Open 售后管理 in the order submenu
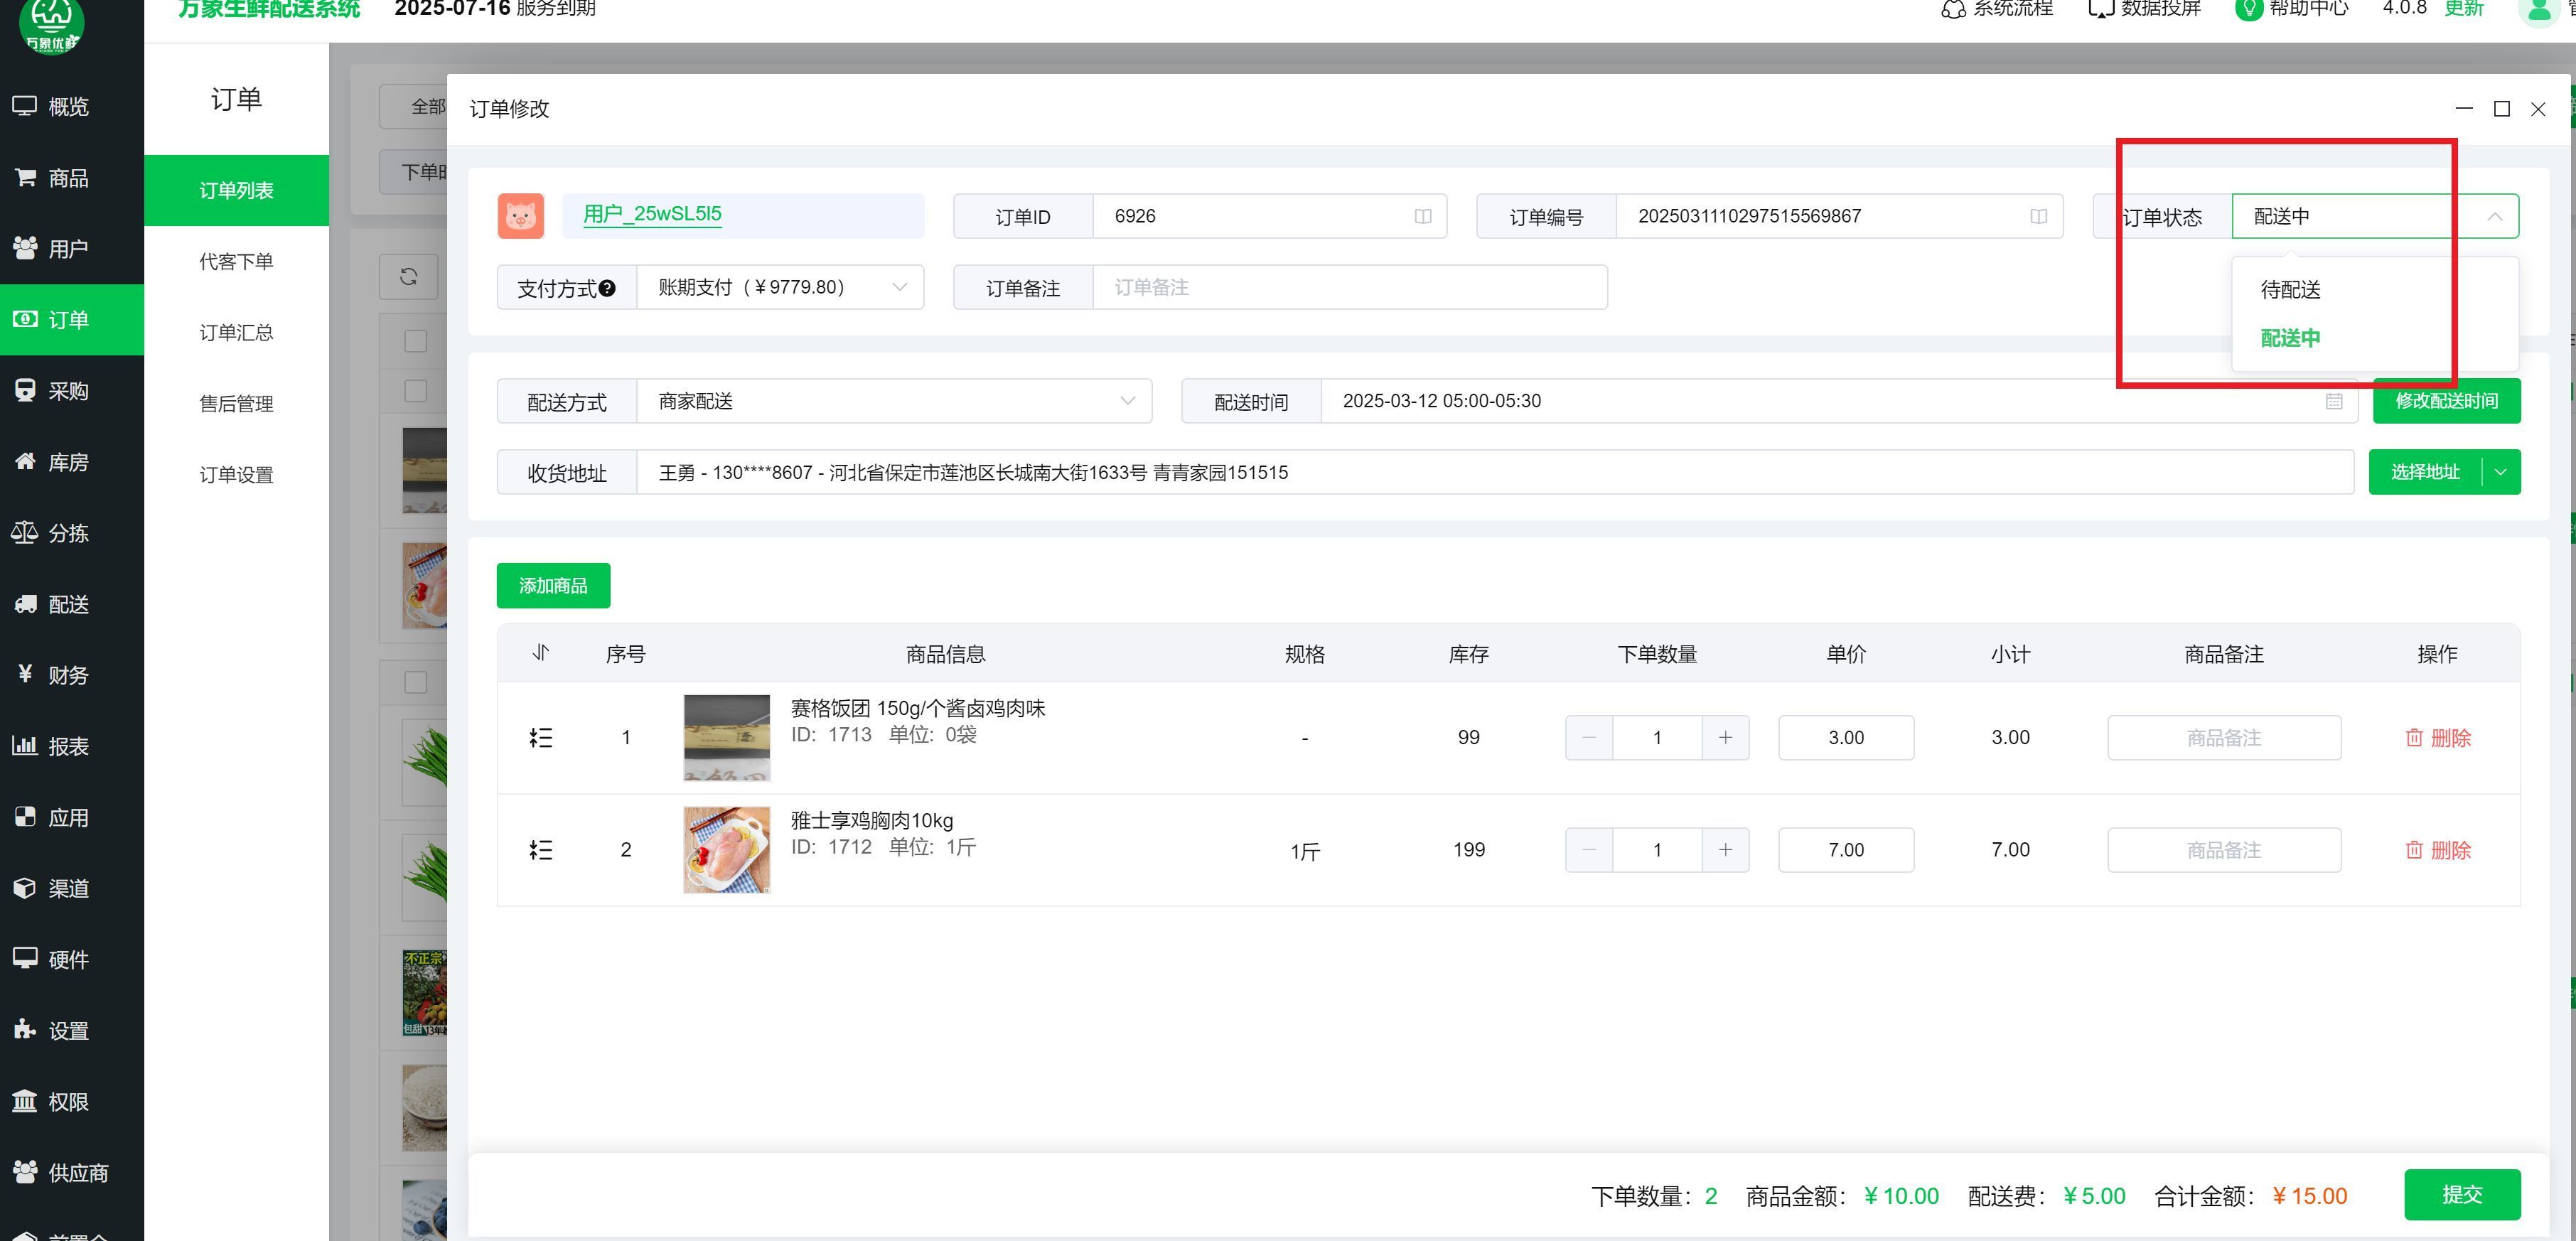 [236, 404]
